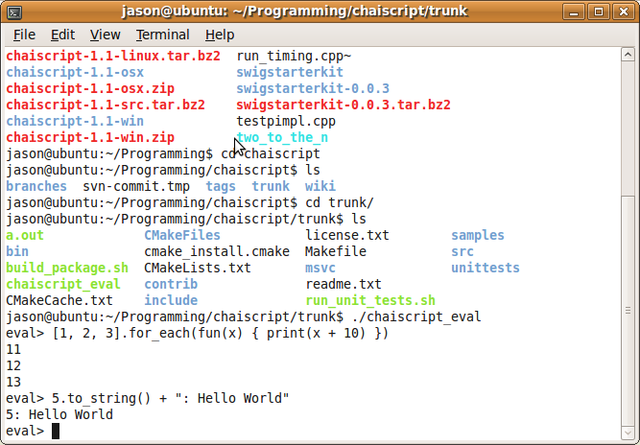Viewport: 640px width, 445px height.
Task: Click the '5: Hello World' output line
Action: 59,414
